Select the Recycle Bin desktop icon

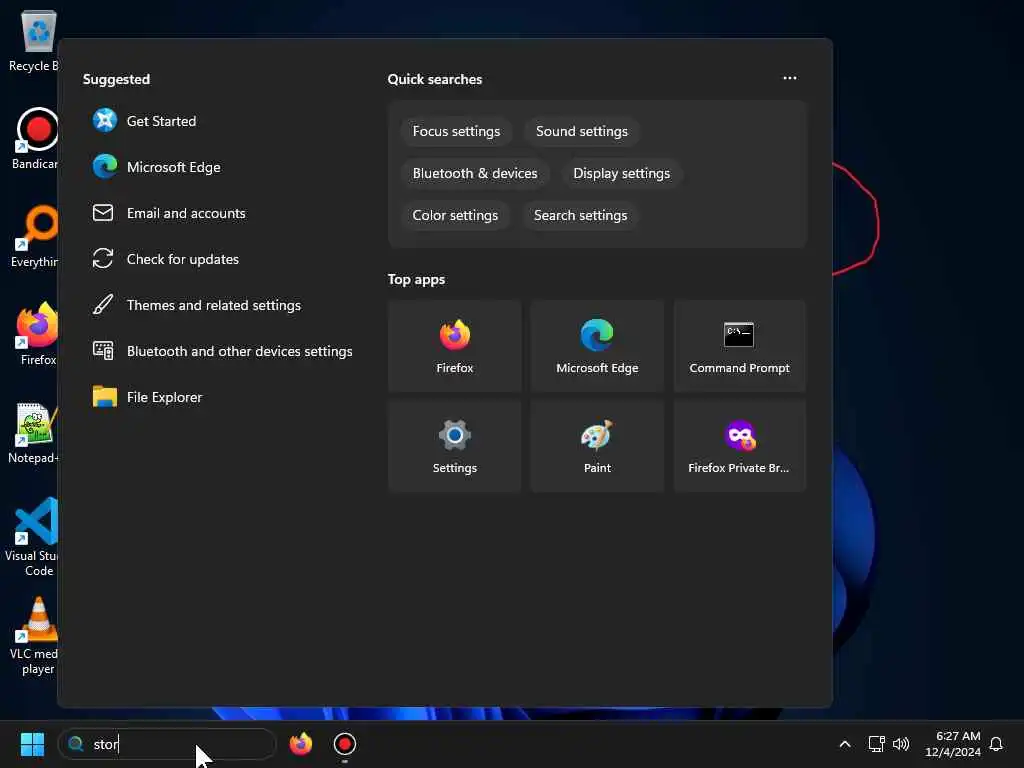tap(34, 41)
